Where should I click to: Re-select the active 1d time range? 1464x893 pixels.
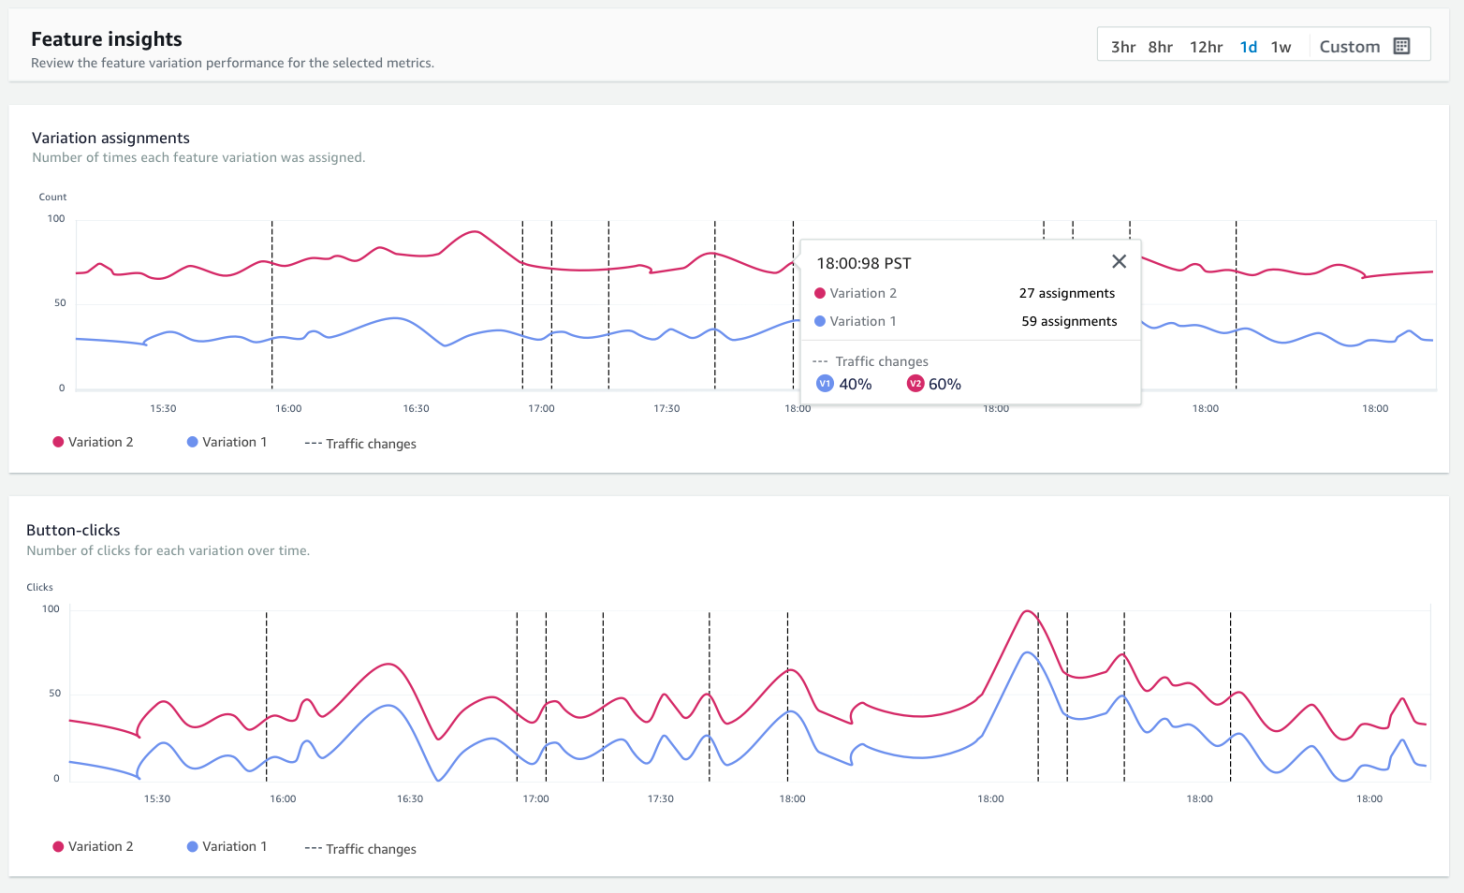point(1248,46)
